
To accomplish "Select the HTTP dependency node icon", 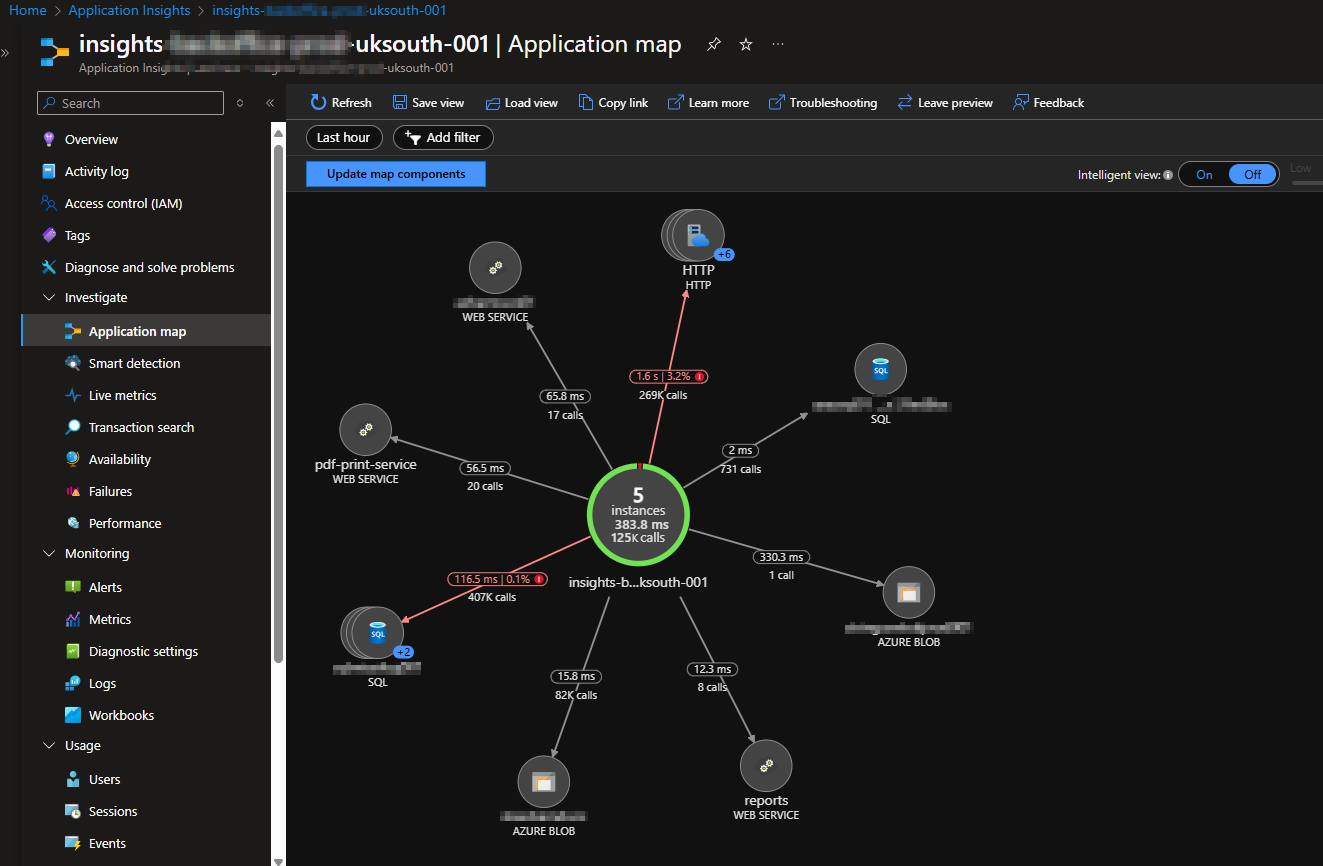I will pyautogui.click(x=697, y=235).
